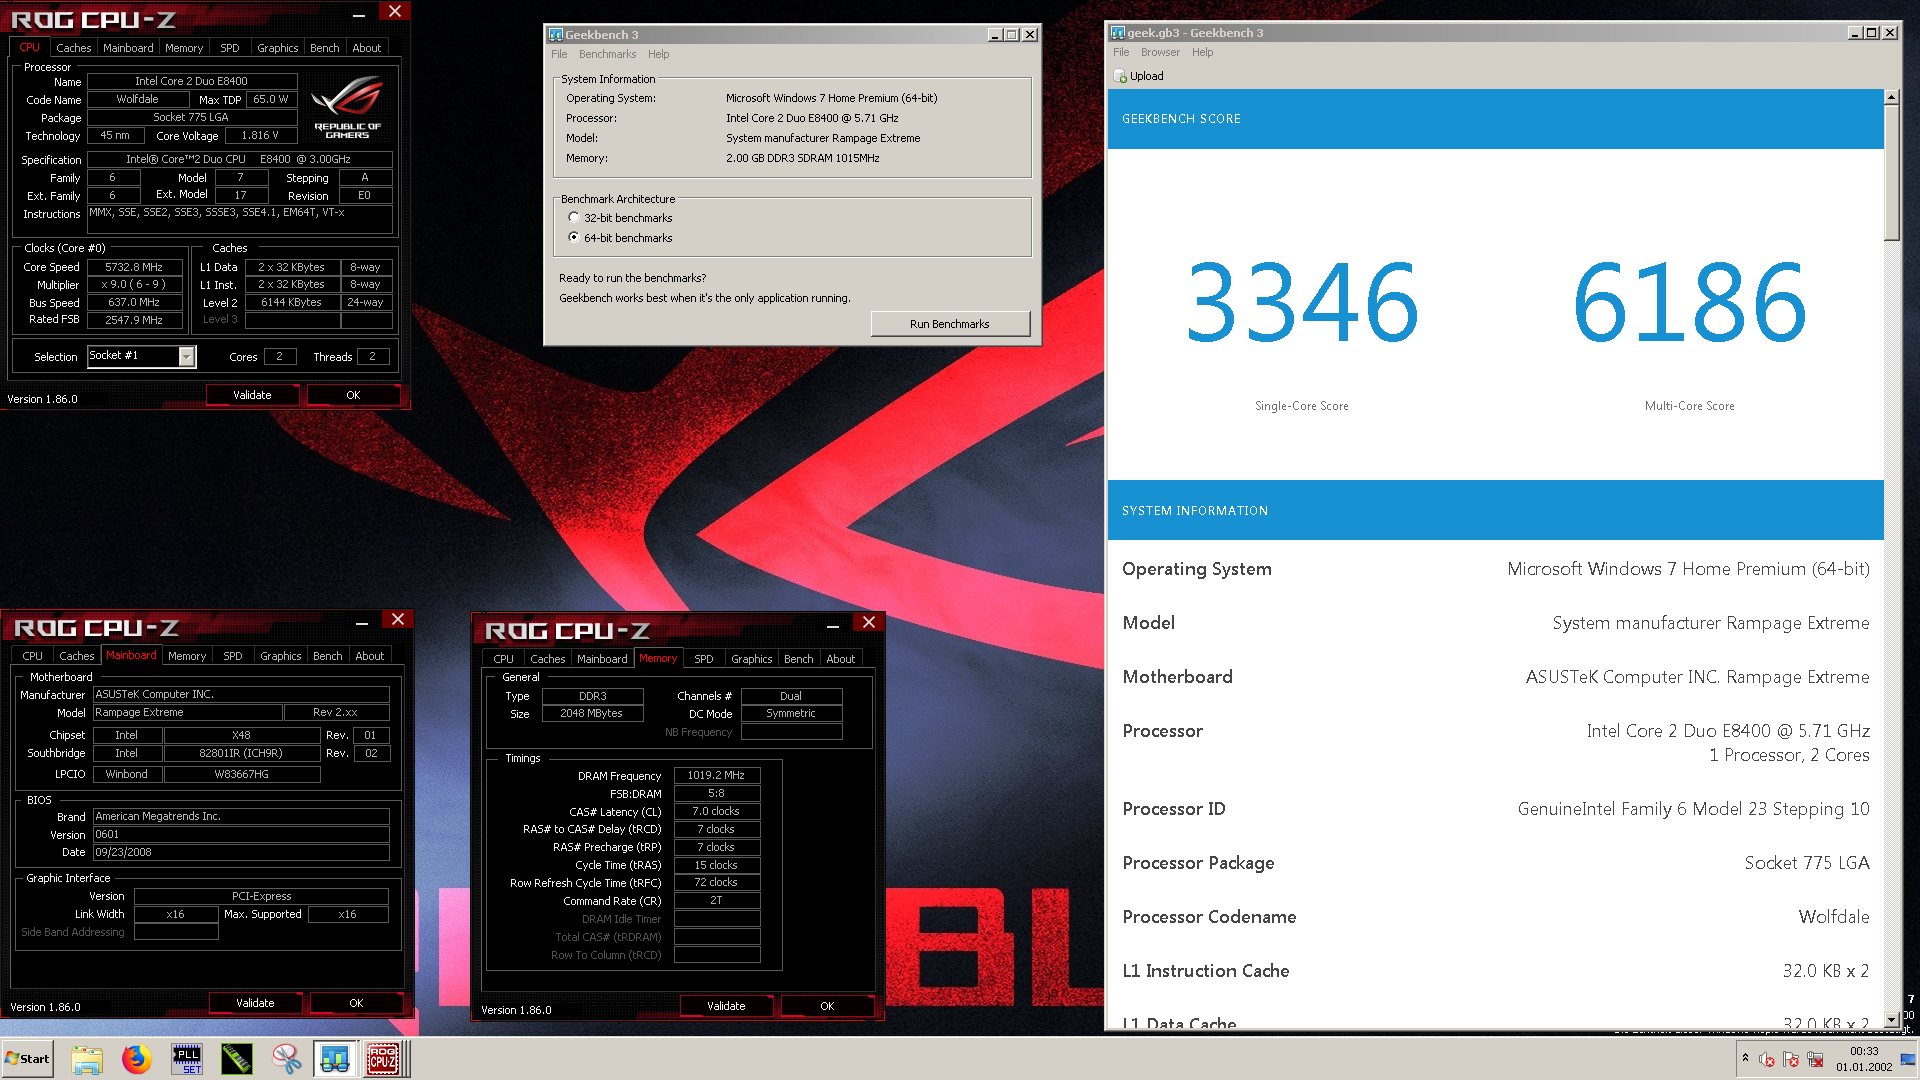1920x1080 pixels.
Task: Click the Core Speed value 5732.8 MHz
Action: 134,267
